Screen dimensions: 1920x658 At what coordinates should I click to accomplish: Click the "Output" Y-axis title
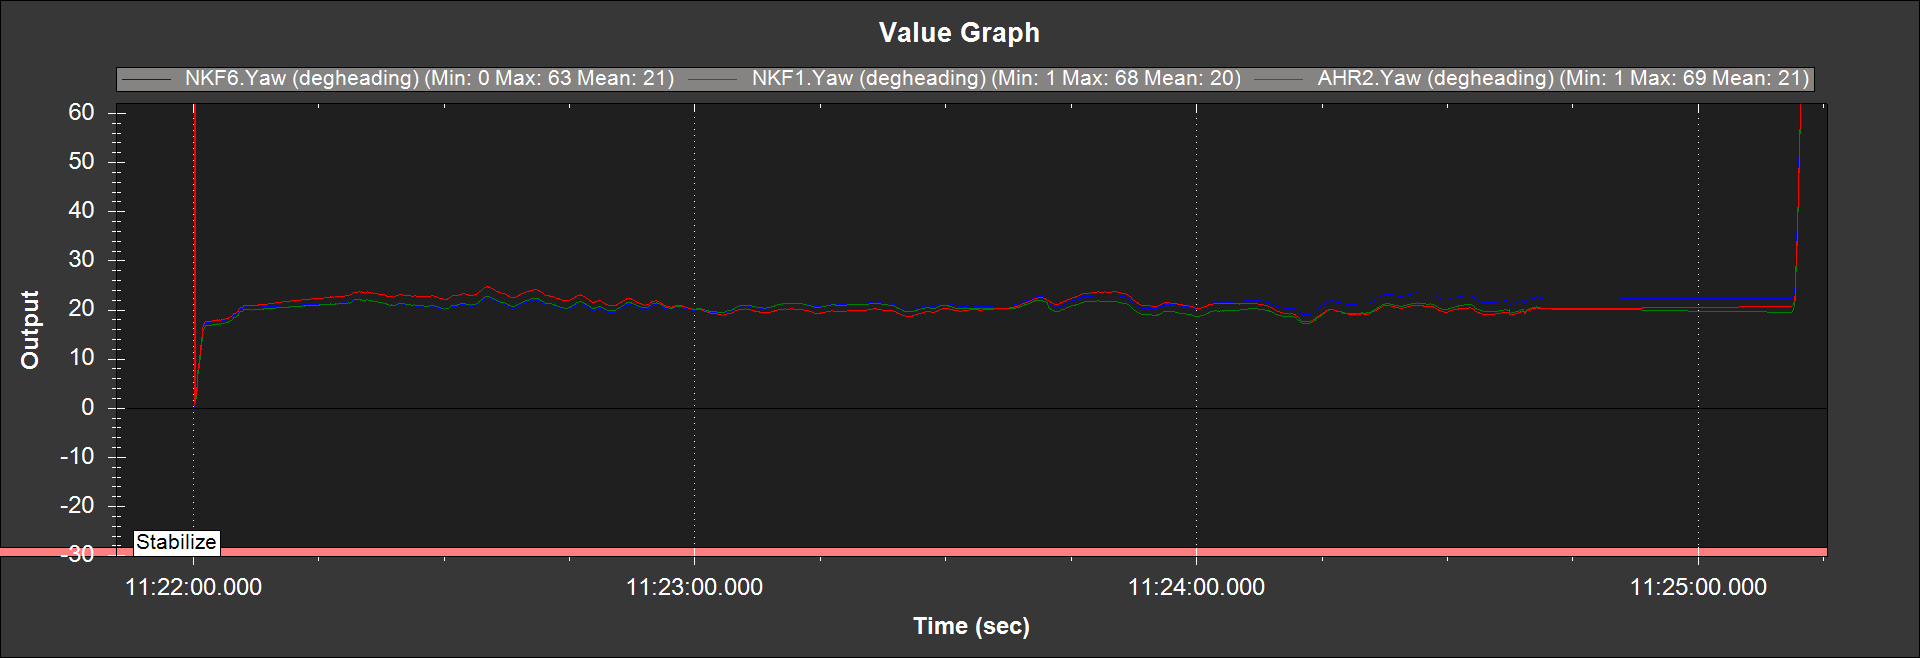pyautogui.click(x=30, y=330)
